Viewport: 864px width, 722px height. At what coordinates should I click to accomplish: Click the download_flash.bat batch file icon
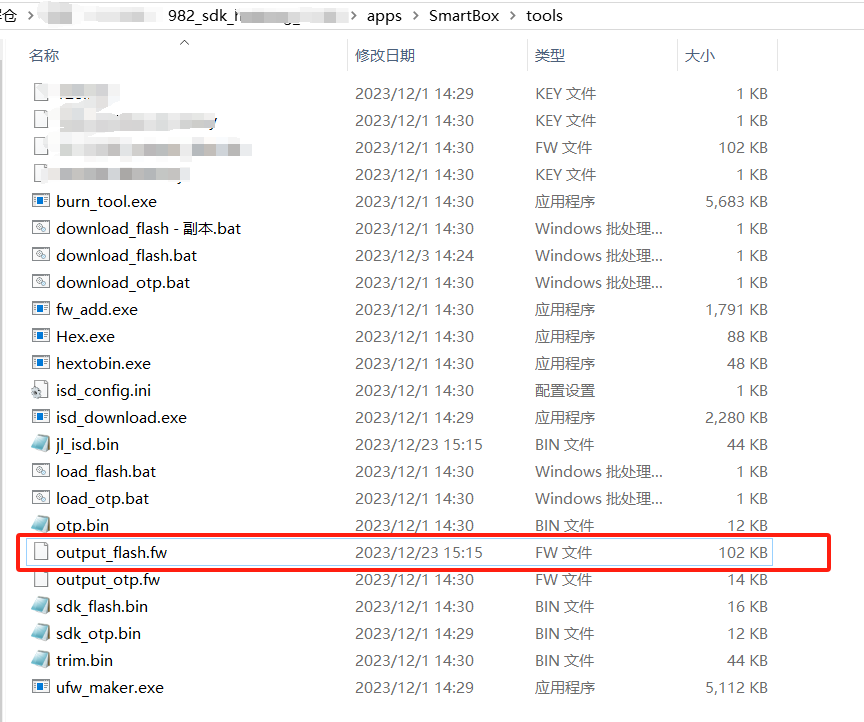[41, 255]
